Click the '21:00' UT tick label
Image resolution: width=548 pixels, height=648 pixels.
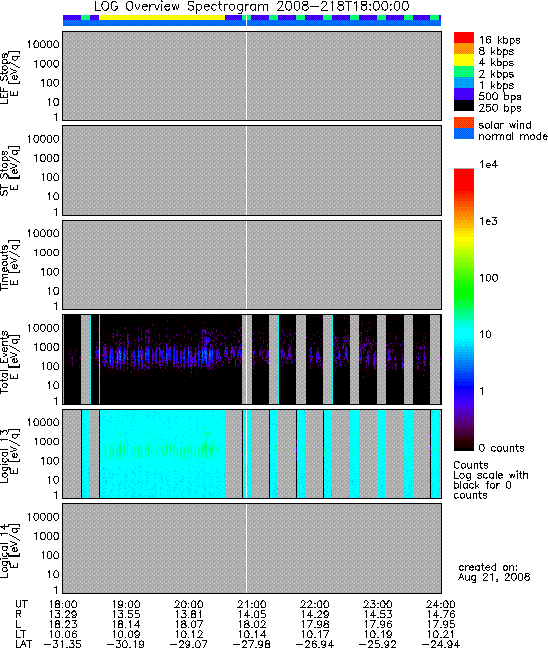click(x=252, y=605)
